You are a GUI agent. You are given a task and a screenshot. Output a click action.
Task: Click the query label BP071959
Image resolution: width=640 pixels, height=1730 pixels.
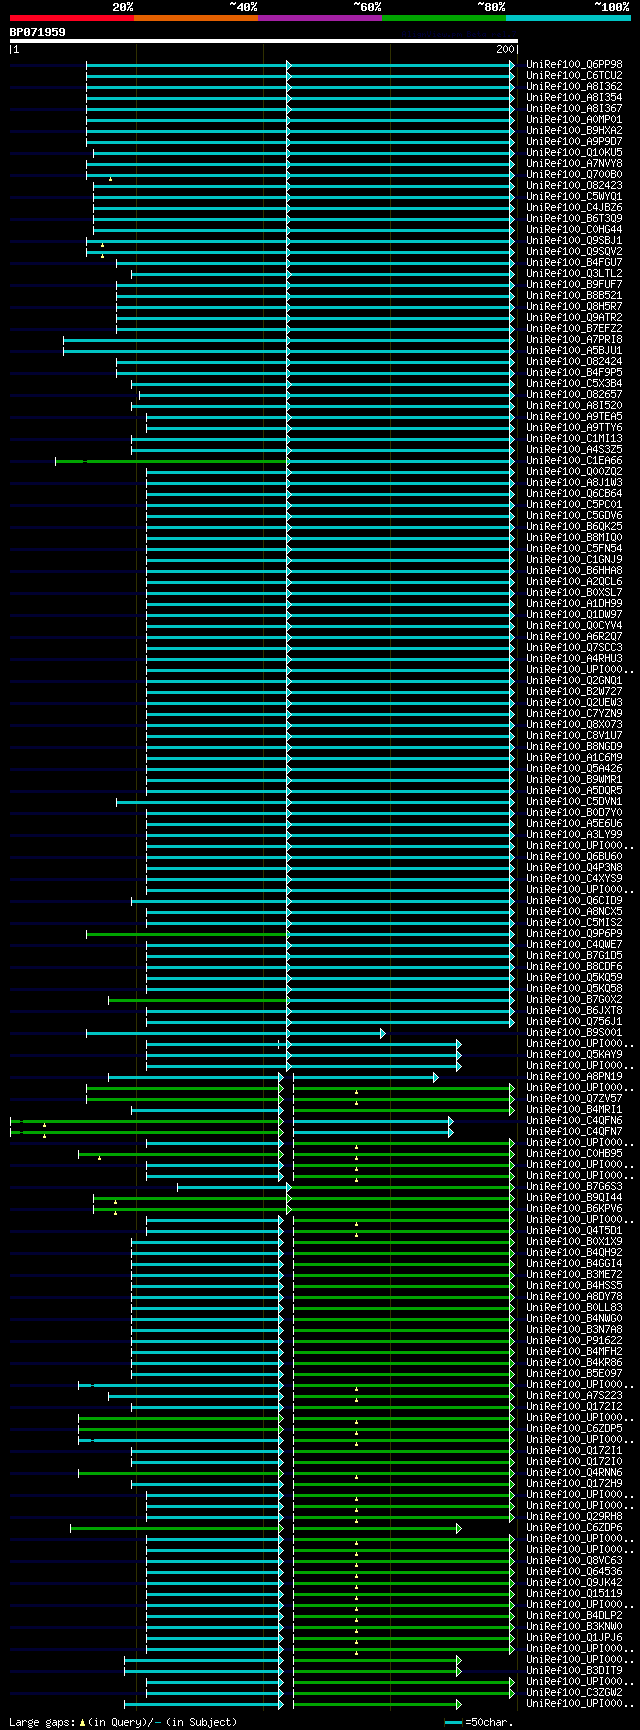tap(38, 32)
